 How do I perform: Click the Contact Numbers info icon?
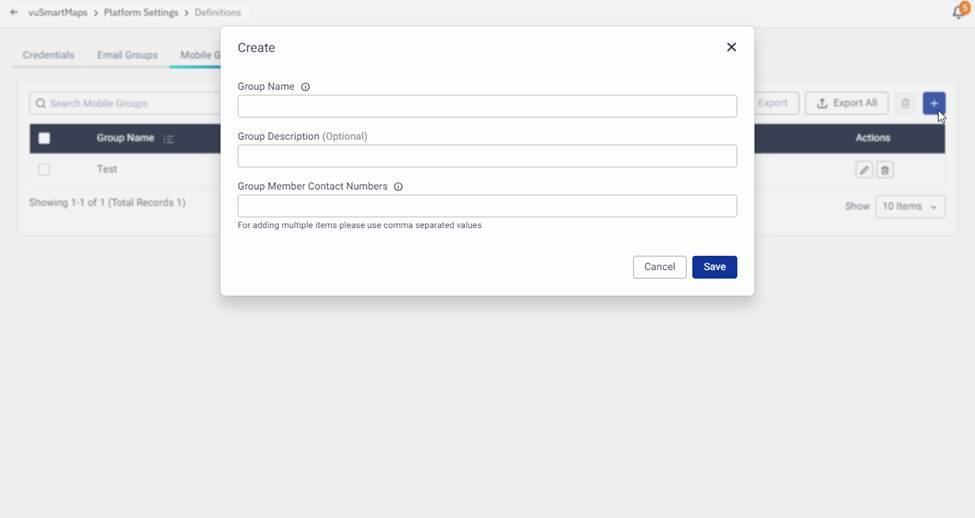click(x=398, y=187)
